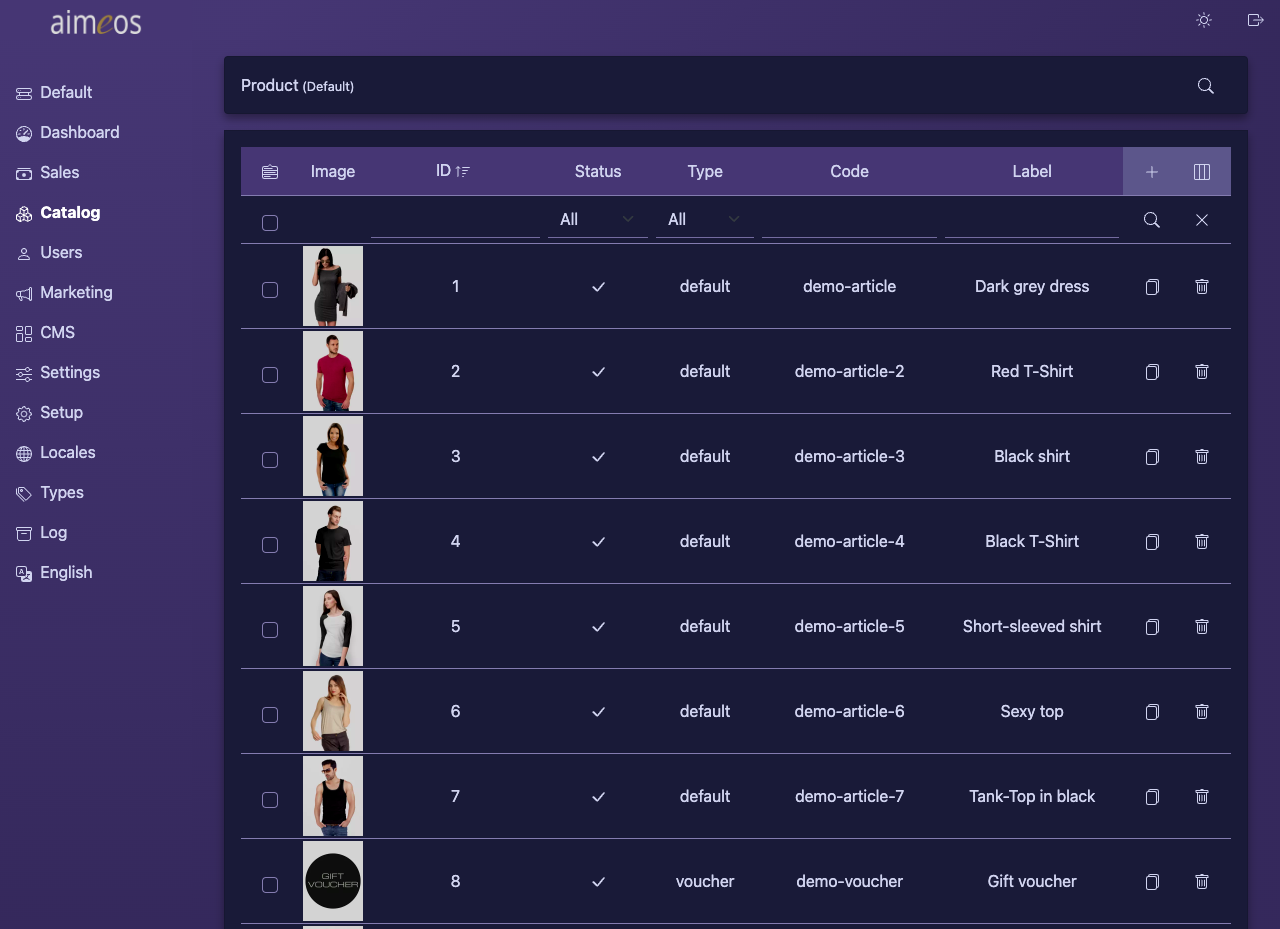Viewport: 1280px width, 929px height.
Task: Open the Type filter dropdown
Action: click(x=705, y=219)
